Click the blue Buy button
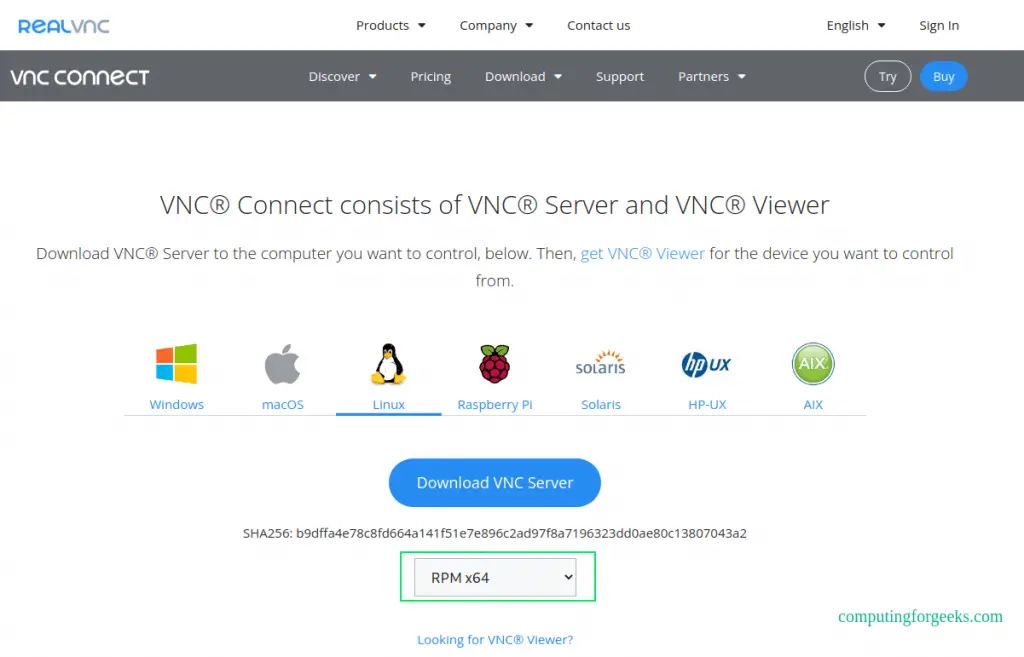1024x657 pixels. (944, 76)
